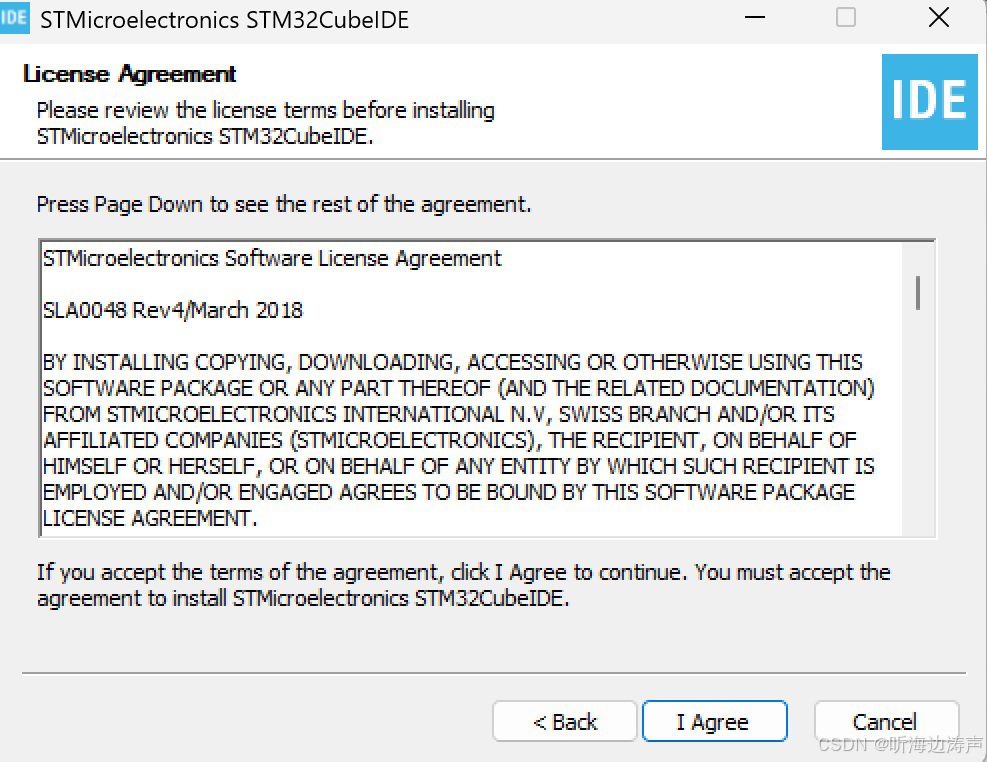Screen dimensions: 987x762
Task: Click the License Agreement heading
Action: tap(130, 74)
